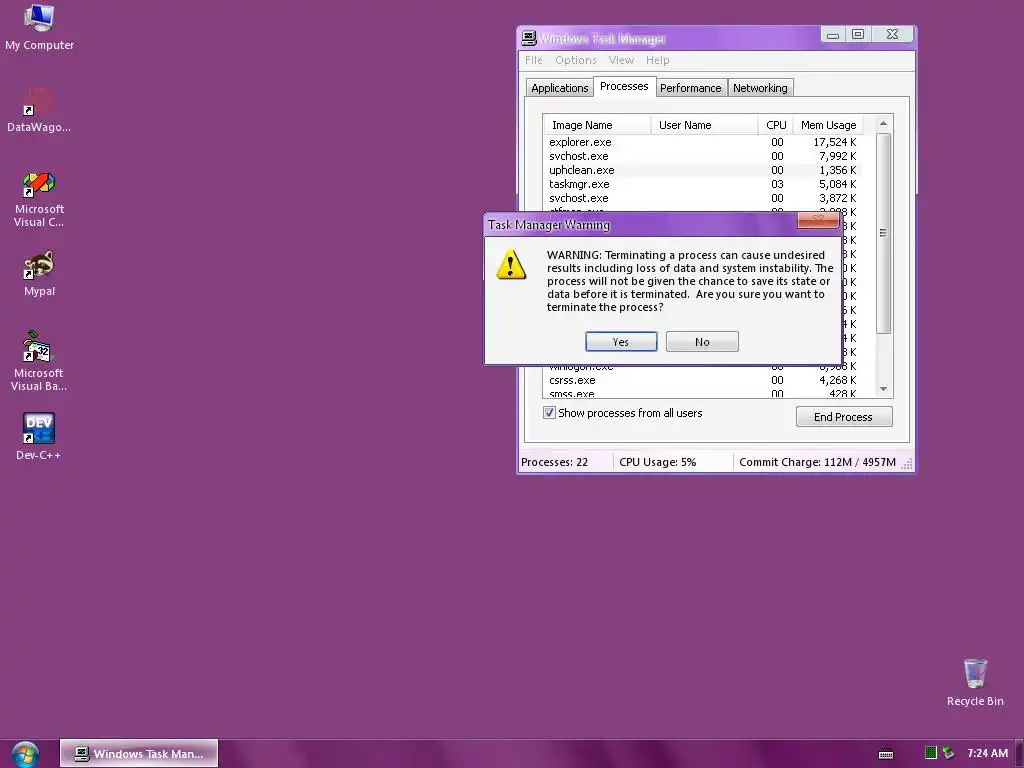Click the network activity tray icon
This screenshot has height=768, width=1024.
pyautogui.click(x=948, y=753)
